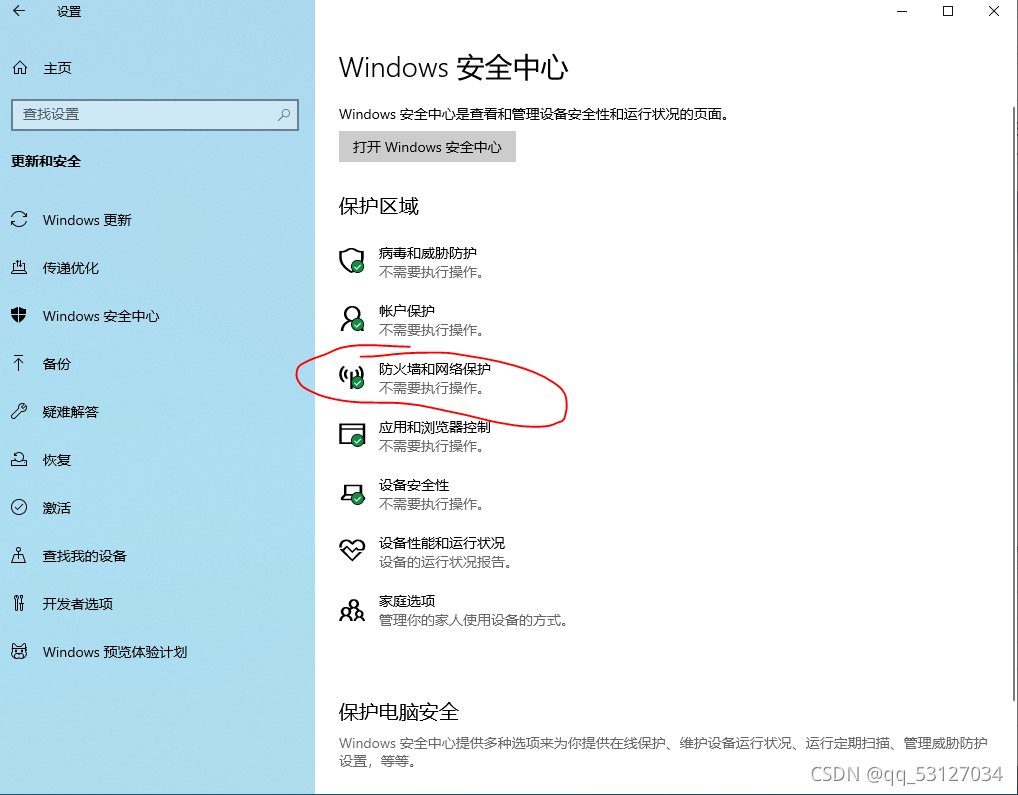This screenshot has height=795, width=1018.
Task: Click the Home house icon
Action: pos(20,67)
